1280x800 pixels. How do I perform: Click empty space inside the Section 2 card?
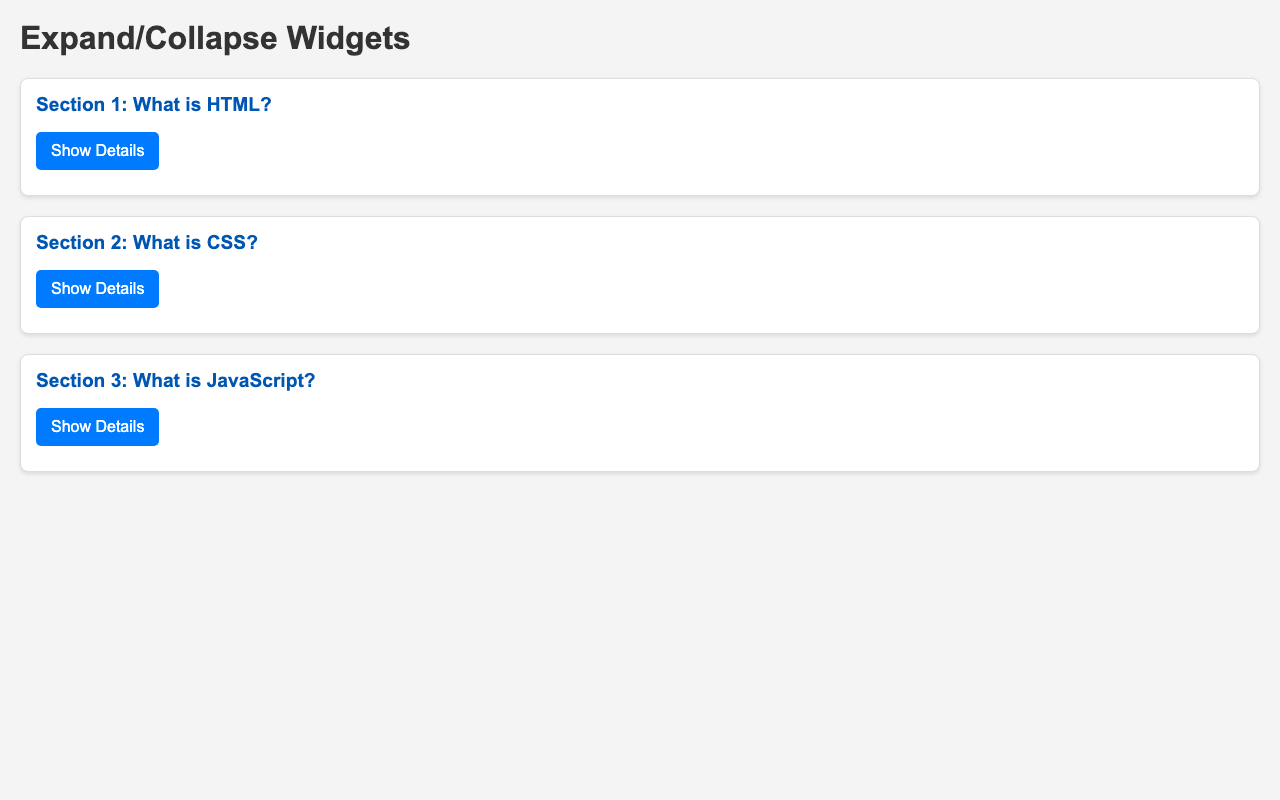click(700, 288)
